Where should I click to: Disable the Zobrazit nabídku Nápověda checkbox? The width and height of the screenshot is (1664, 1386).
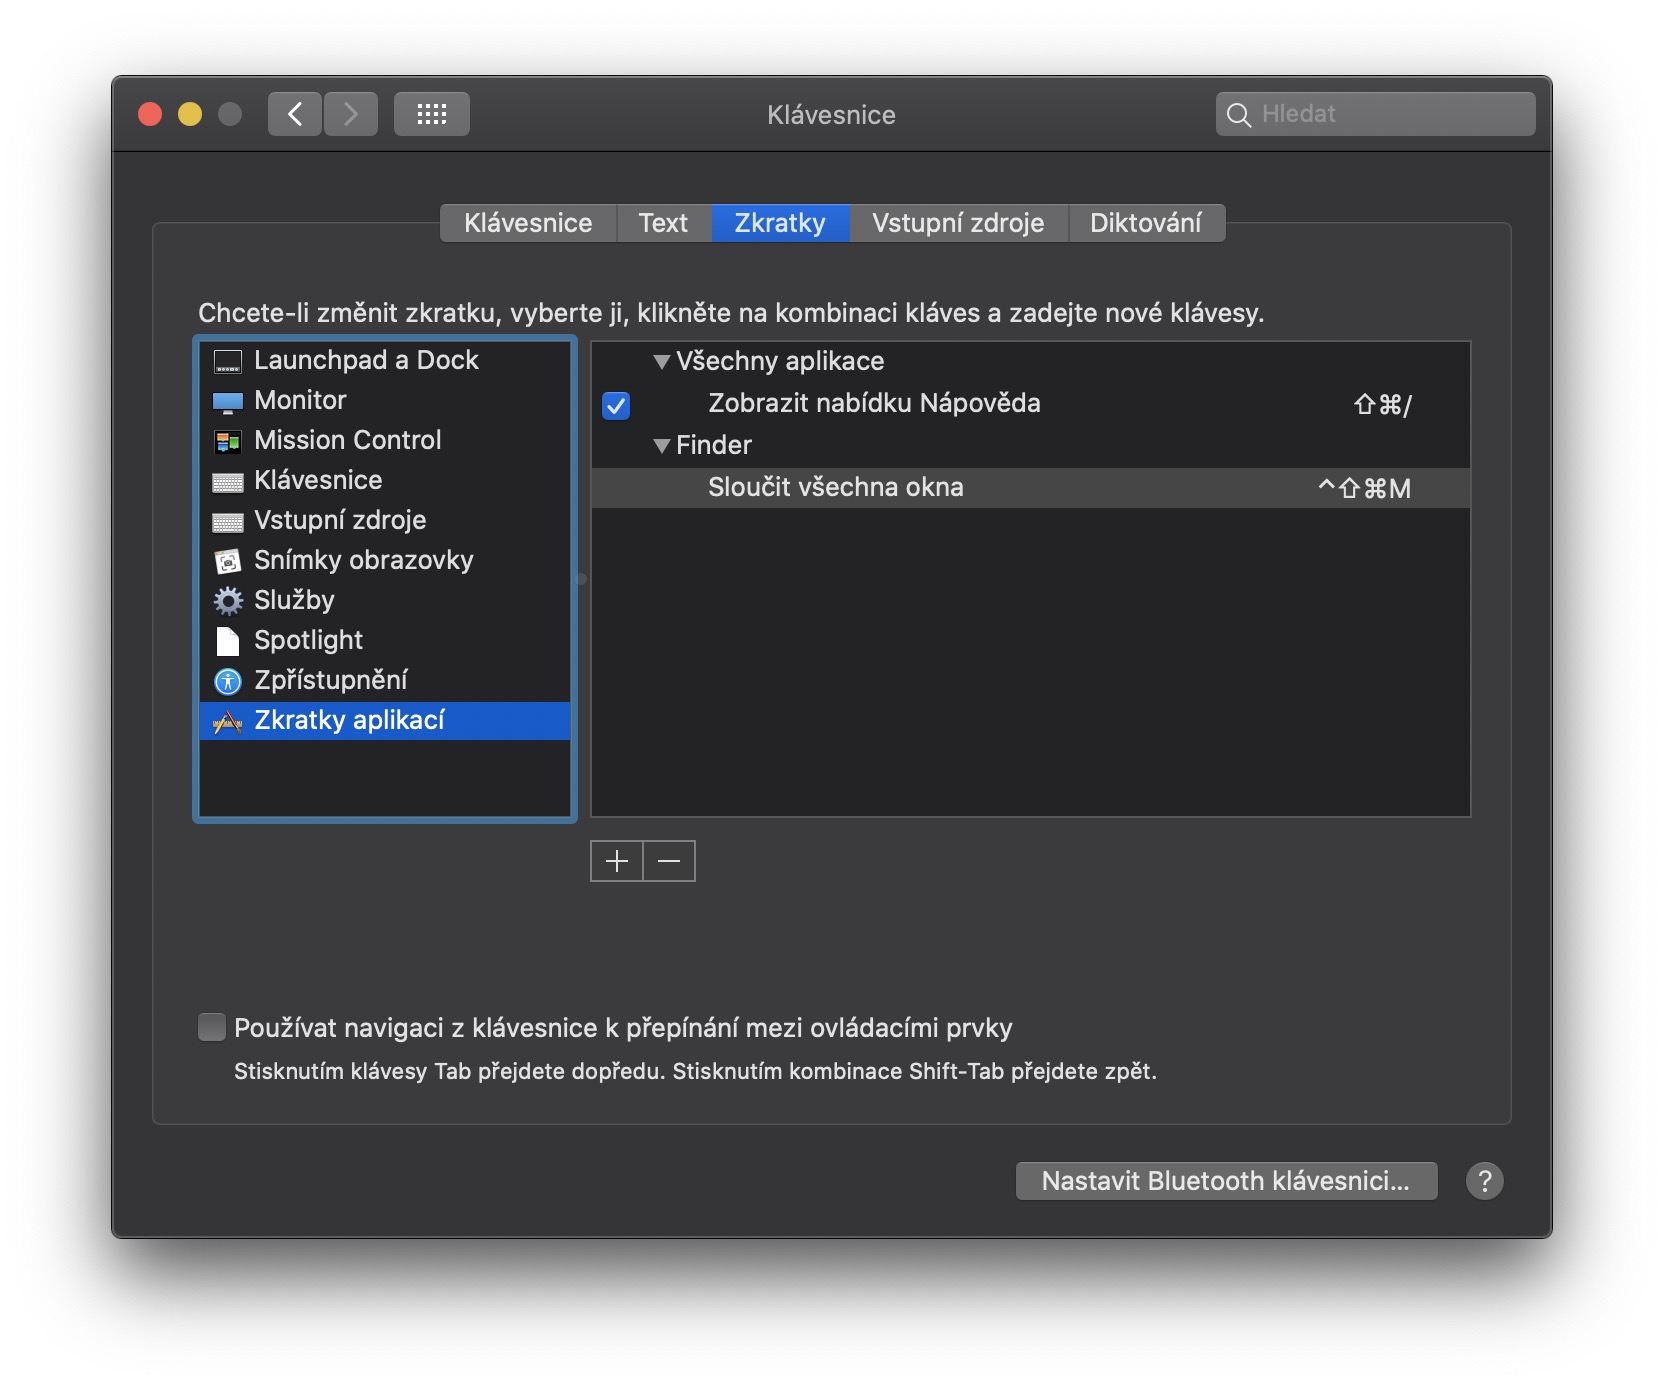tap(616, 405)
